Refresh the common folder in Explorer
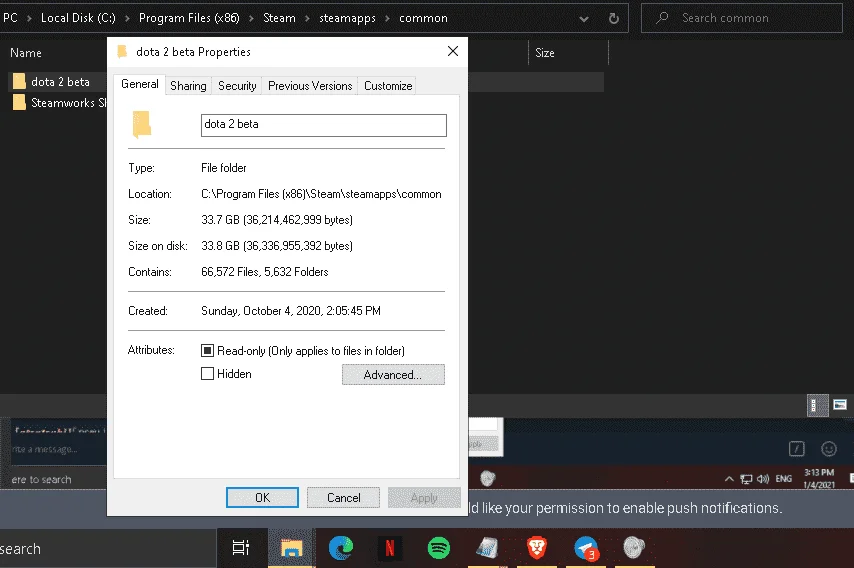Image resolution: width=854 pixels, height=568 pixels. coord(614,19)
